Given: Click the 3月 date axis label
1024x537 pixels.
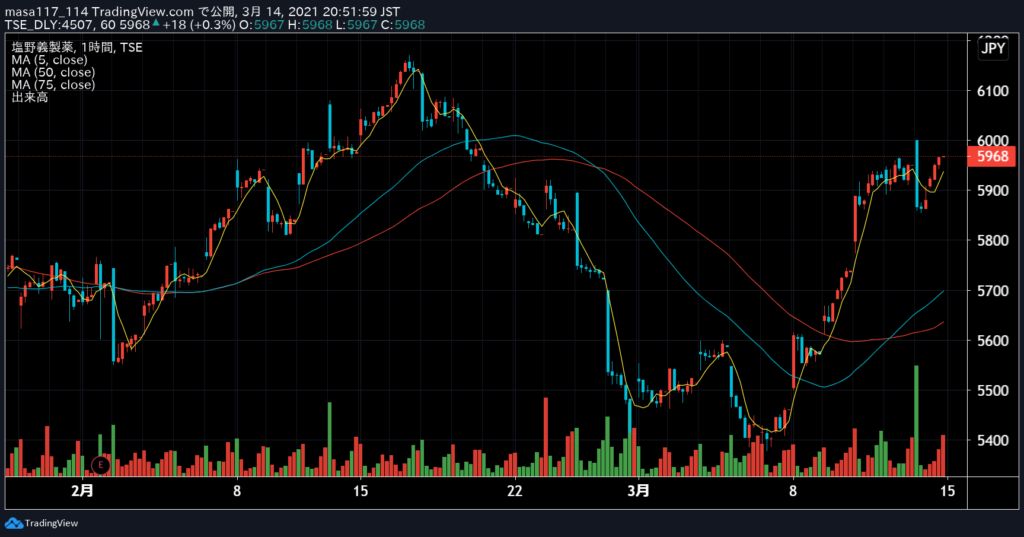Looking at the screenshot, I should click(x=639, y=490).
